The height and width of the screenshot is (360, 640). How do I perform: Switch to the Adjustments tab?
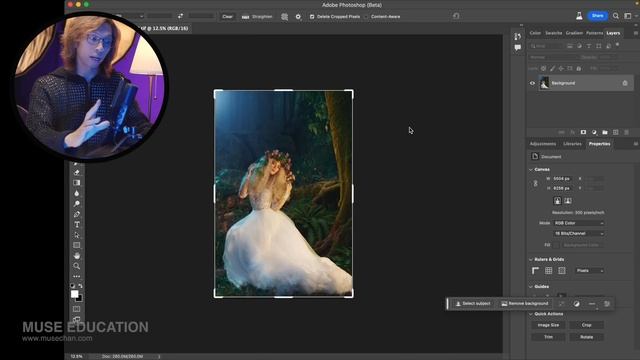tap(543, 144)
